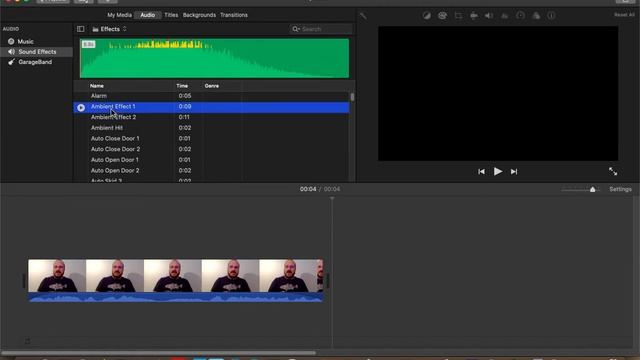The height and width of the screenshot is (360, 640).
Task: Enter fullscreen playback with arrows icon
Action: (613, 171)
